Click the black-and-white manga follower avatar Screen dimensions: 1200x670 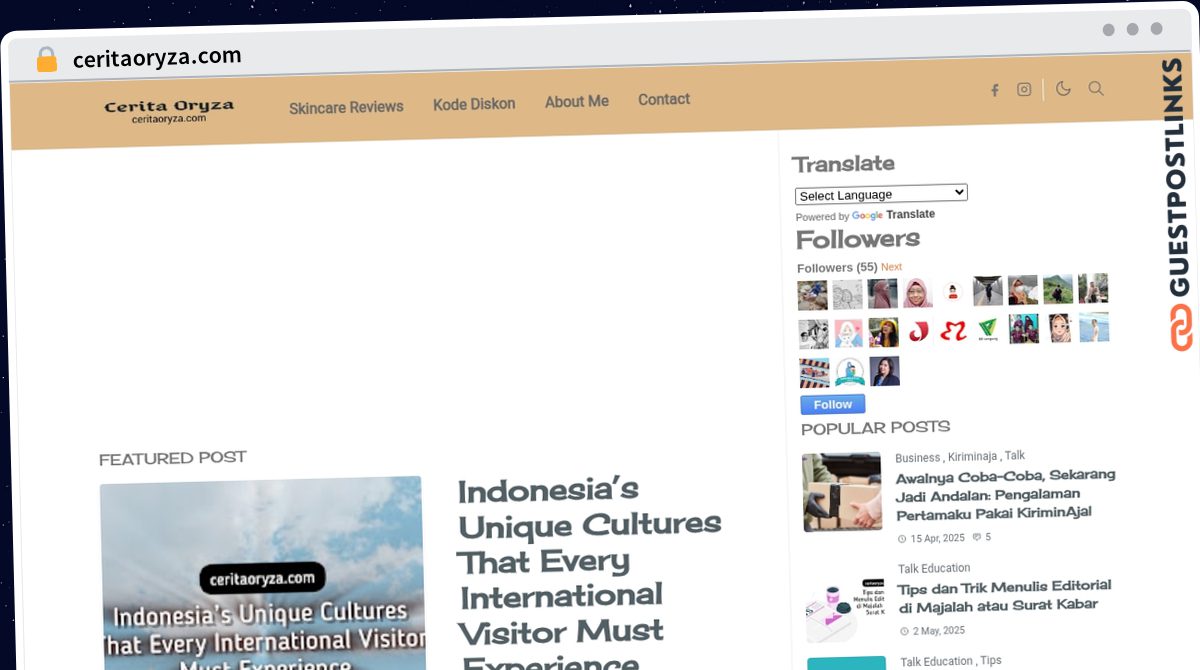(x=813, y=334)
